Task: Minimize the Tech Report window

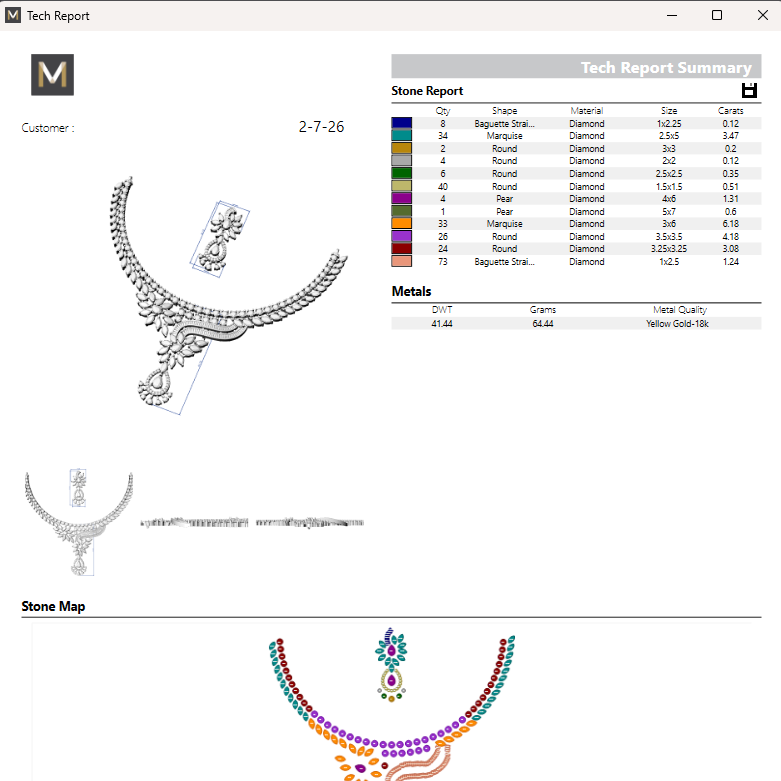Action: tap(672, 15)
